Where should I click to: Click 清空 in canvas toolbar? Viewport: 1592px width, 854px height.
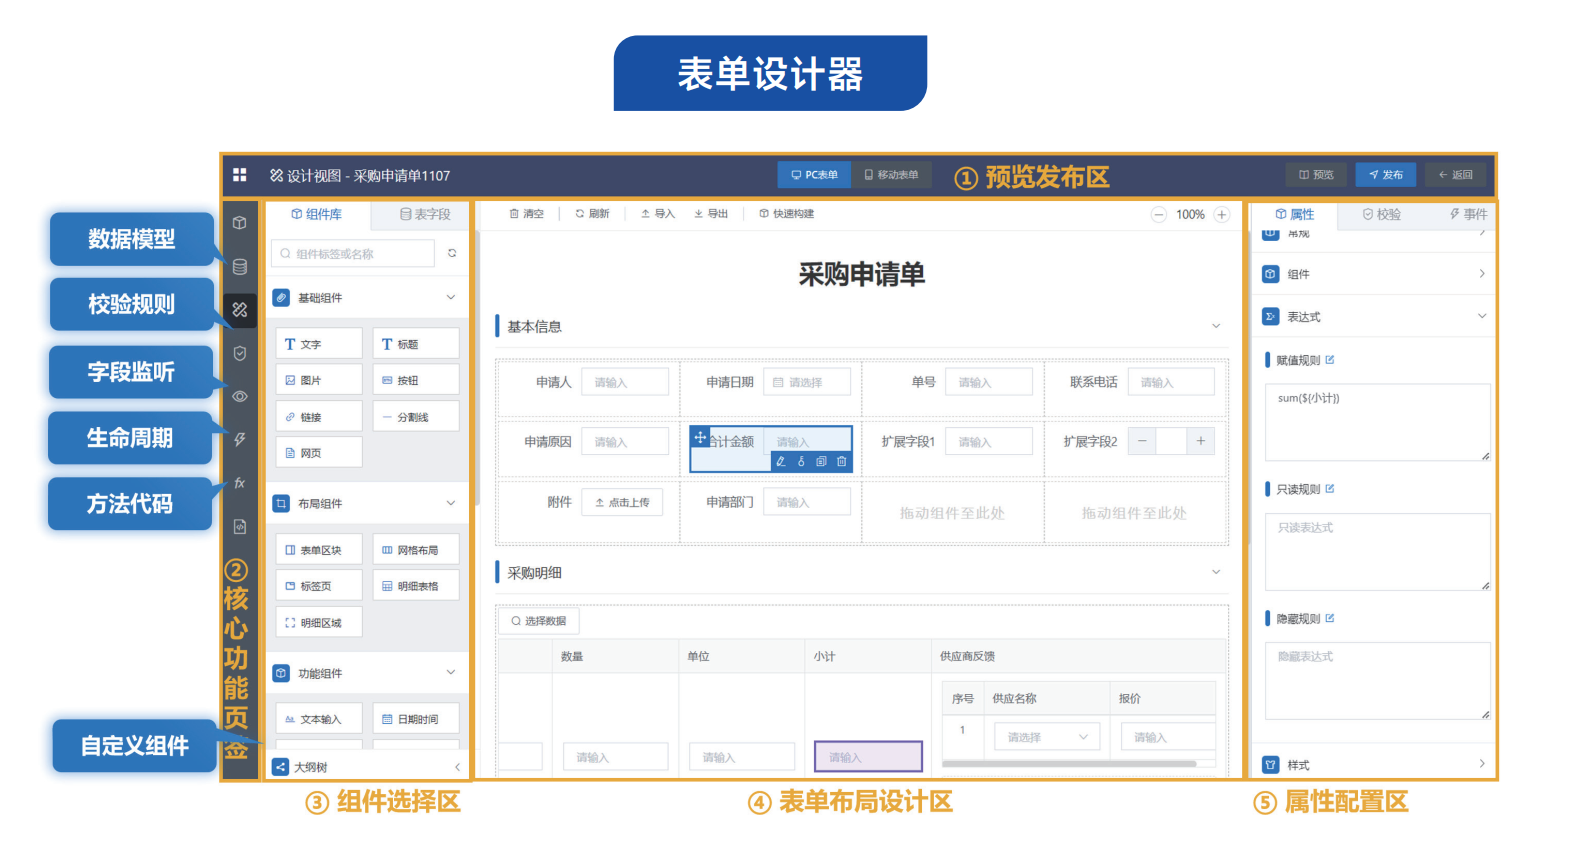click(x=527, y=214)
